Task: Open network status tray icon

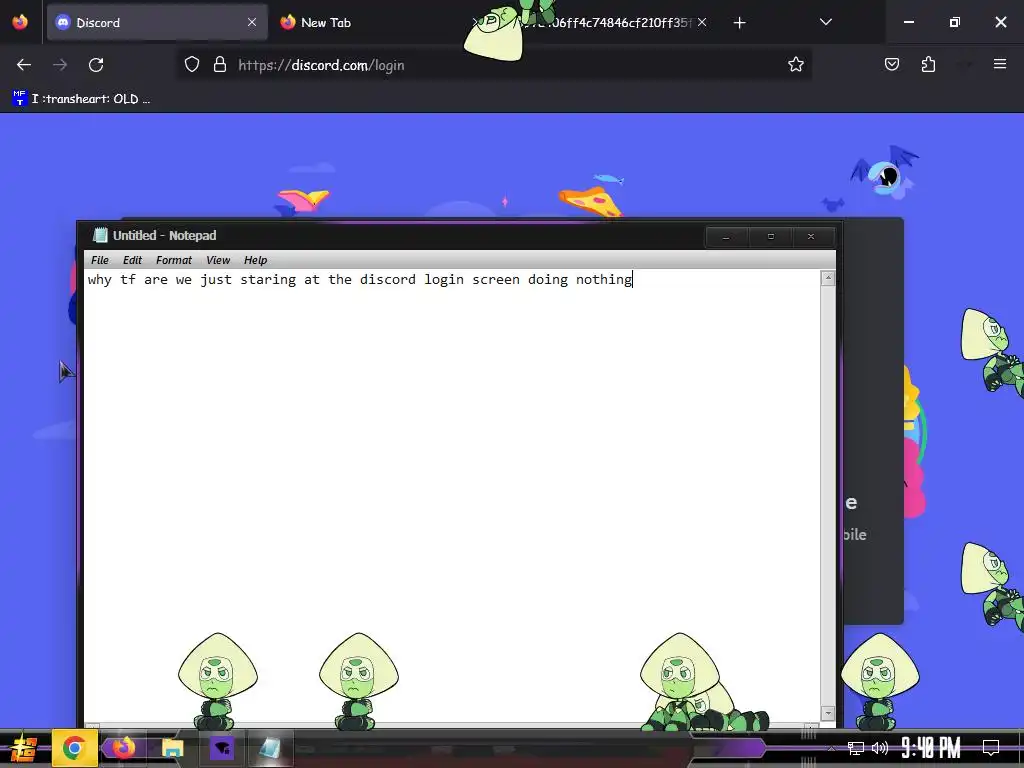Action: (856, 748)
